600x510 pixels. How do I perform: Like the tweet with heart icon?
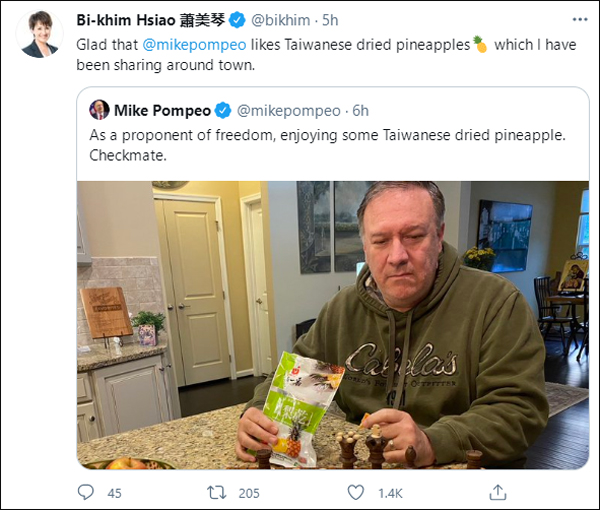pyautogui.click(x=355, y=492)
